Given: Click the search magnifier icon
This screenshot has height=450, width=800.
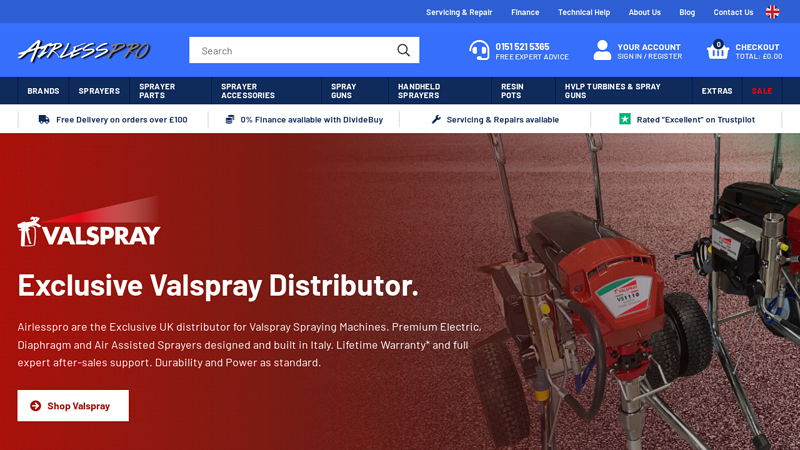Looking at the screenshot, I should click(403, 50).
